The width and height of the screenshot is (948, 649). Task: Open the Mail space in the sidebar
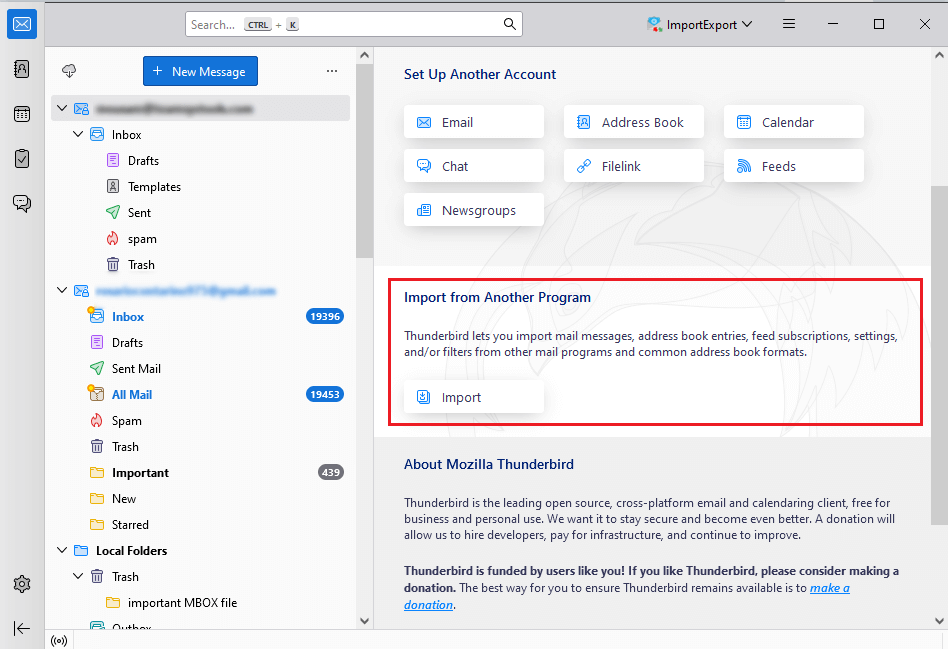pyautogui.click(x=22, y=24)
